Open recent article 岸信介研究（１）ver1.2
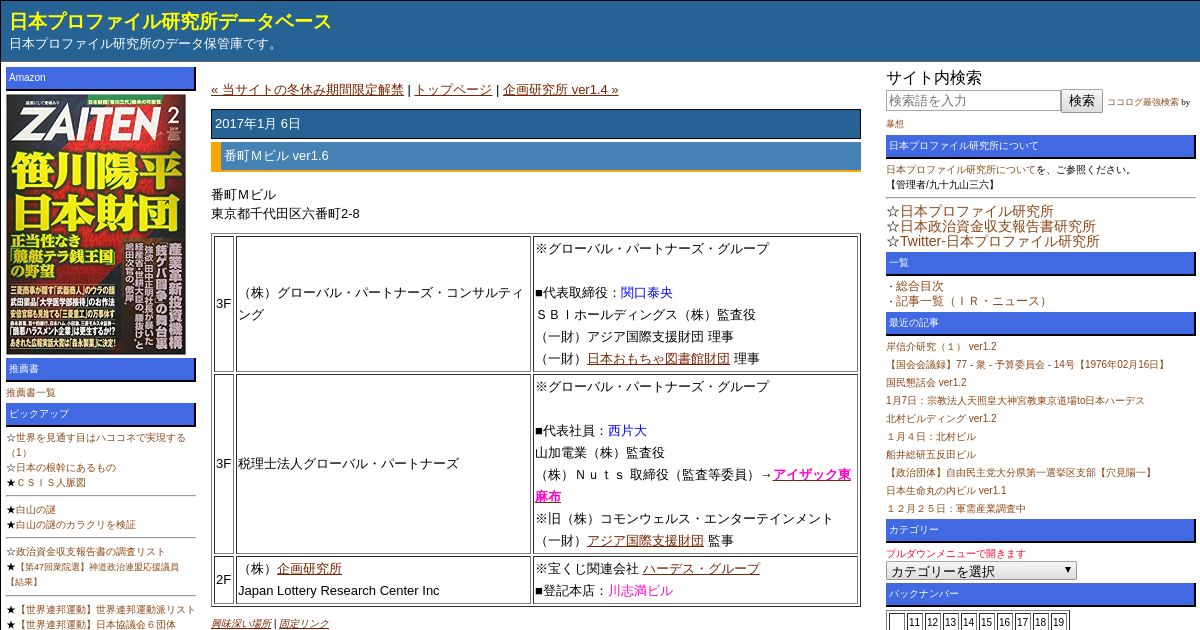 pos(941,347)
